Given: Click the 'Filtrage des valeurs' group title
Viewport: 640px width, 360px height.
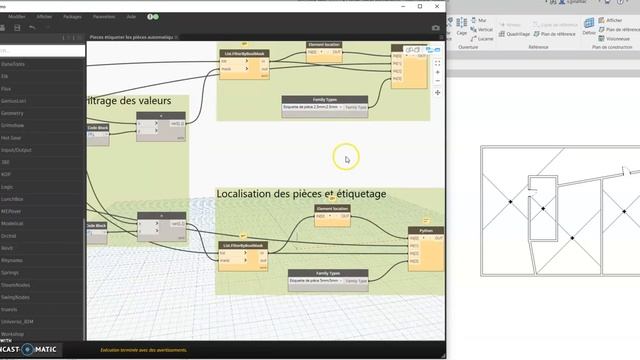Looking at the screenshot, I should pos(129,100).
